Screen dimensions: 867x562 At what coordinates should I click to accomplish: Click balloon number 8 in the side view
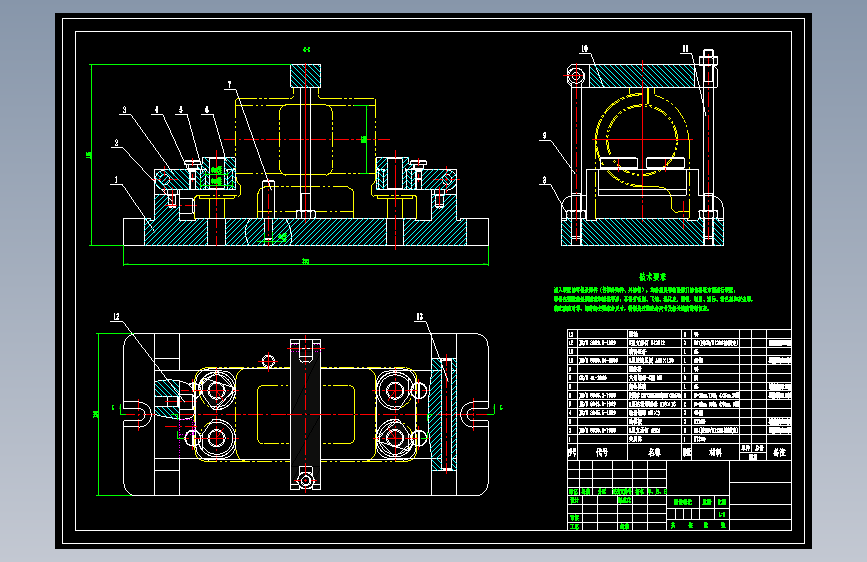click(545, 180)
